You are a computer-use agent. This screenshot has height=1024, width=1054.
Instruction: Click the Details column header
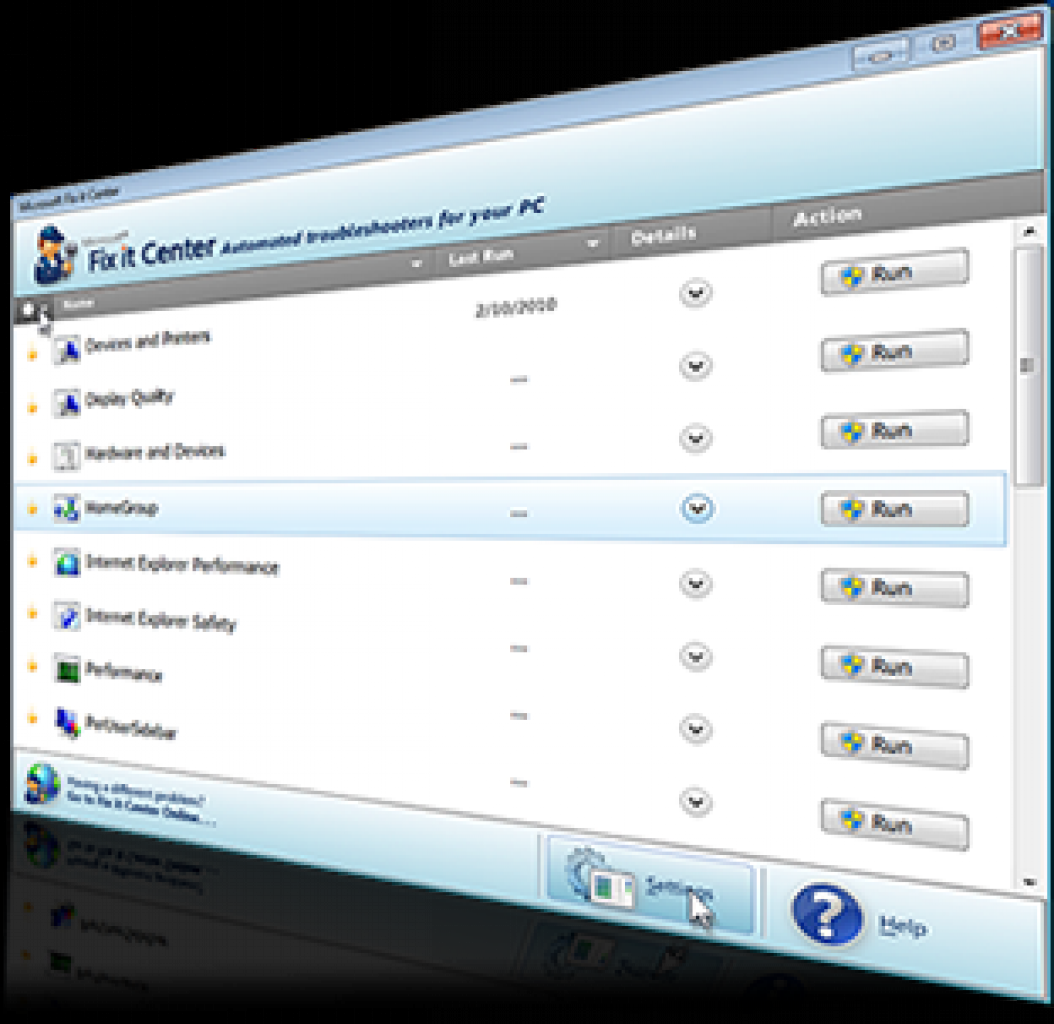tap(663, 235)
